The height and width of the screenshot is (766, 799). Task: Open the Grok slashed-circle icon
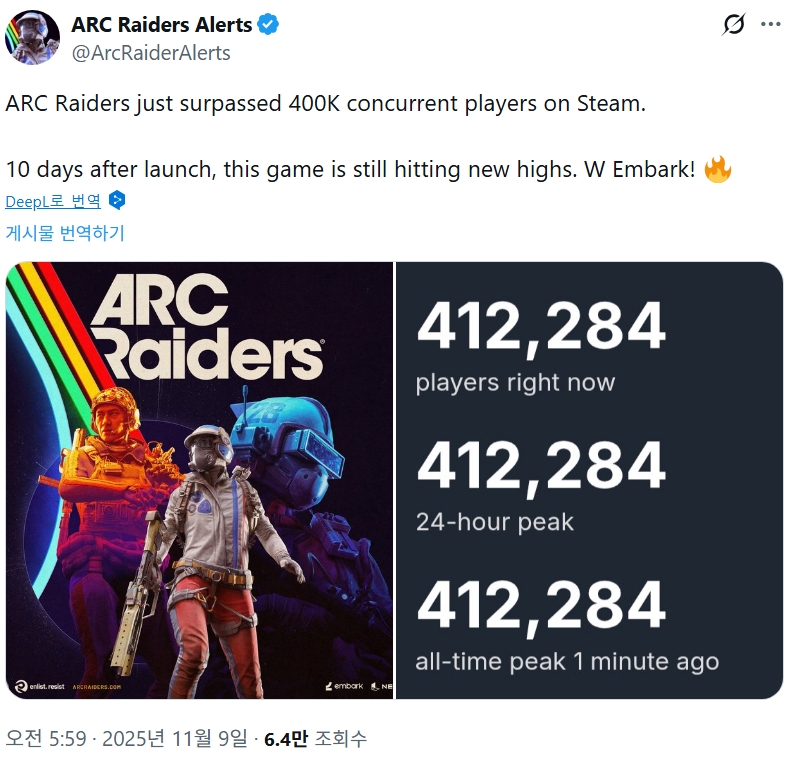[x=733, y=24]
